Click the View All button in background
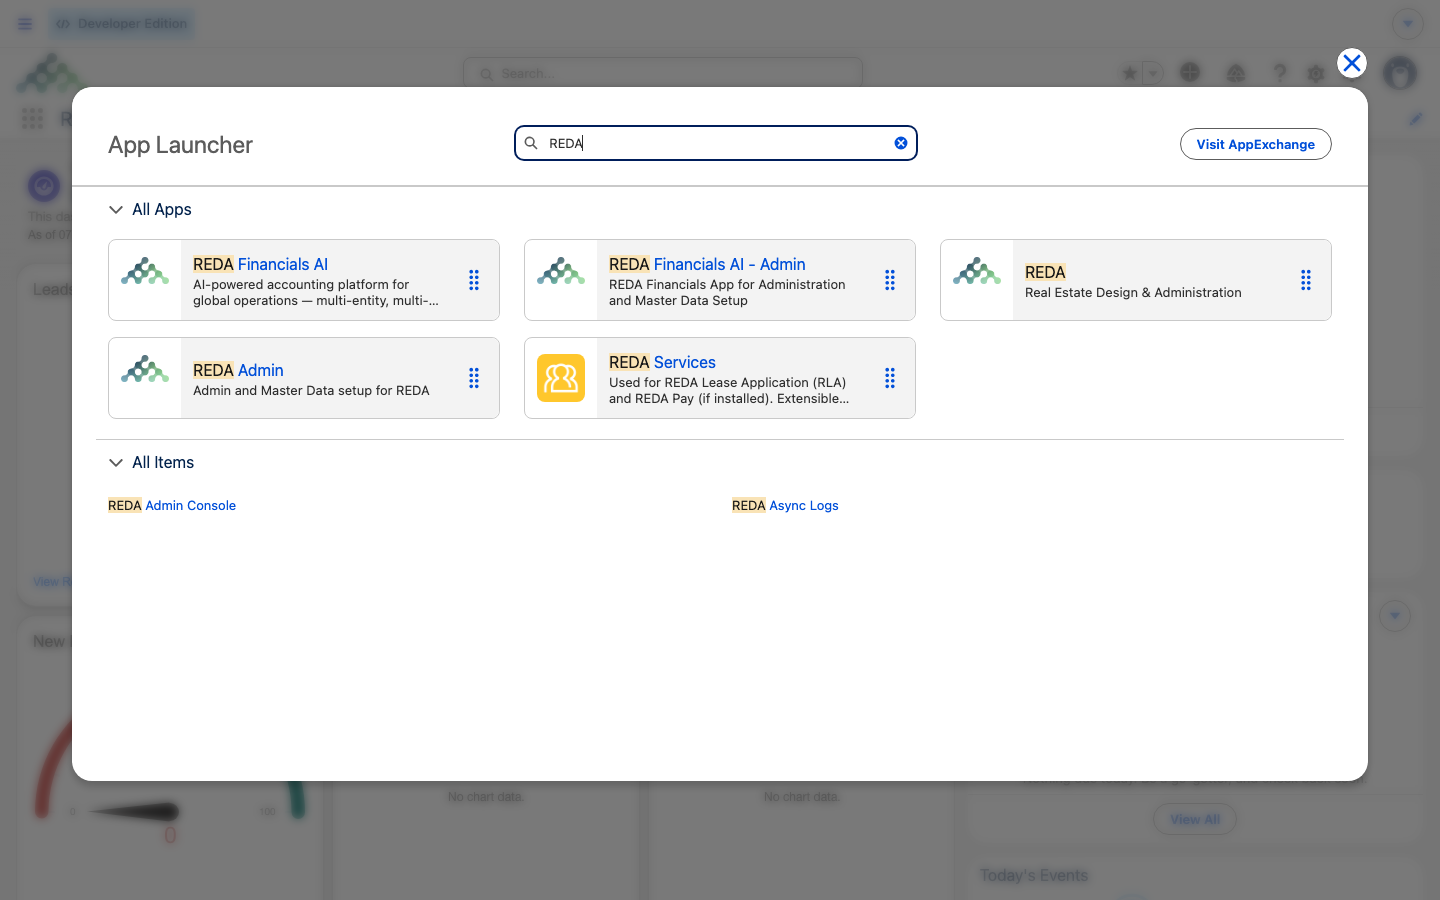1440x900 pixels. click(x=1195, y=819)
